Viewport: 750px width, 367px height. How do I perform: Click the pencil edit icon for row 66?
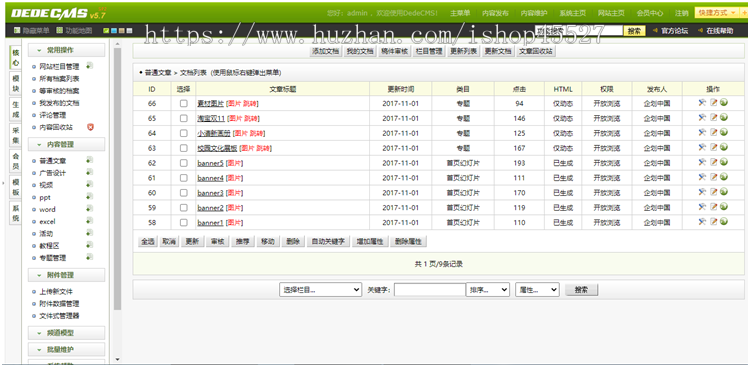click(x=714, y=102)
